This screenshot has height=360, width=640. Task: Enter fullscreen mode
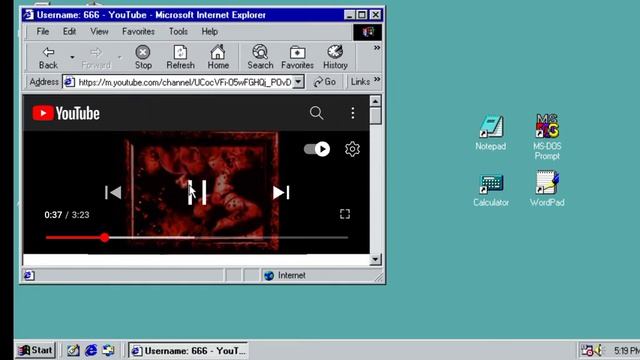[345, 214]
